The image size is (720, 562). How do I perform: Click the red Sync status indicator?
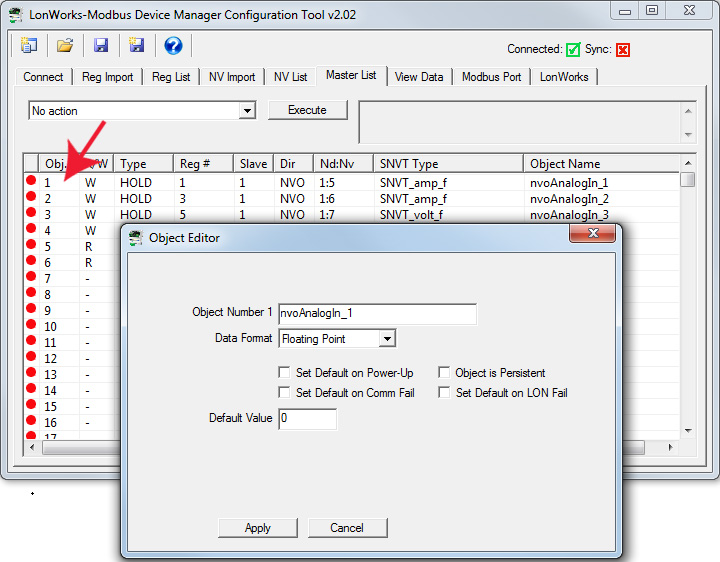tap(623, 49)
